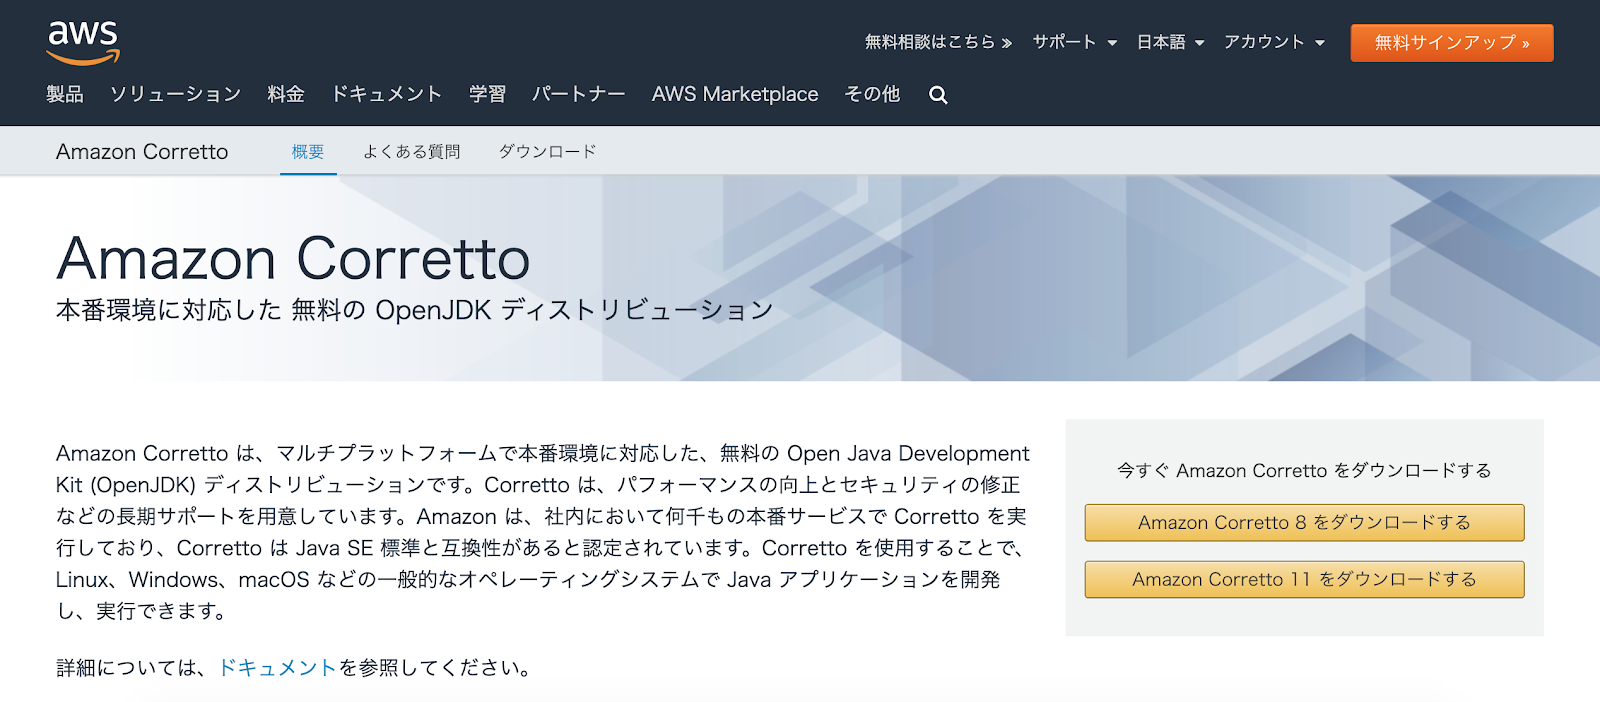Image resolution: width=1600 pixels, height=702 pixels.
Task: Open the ソリューション menu
Action: 175,94
